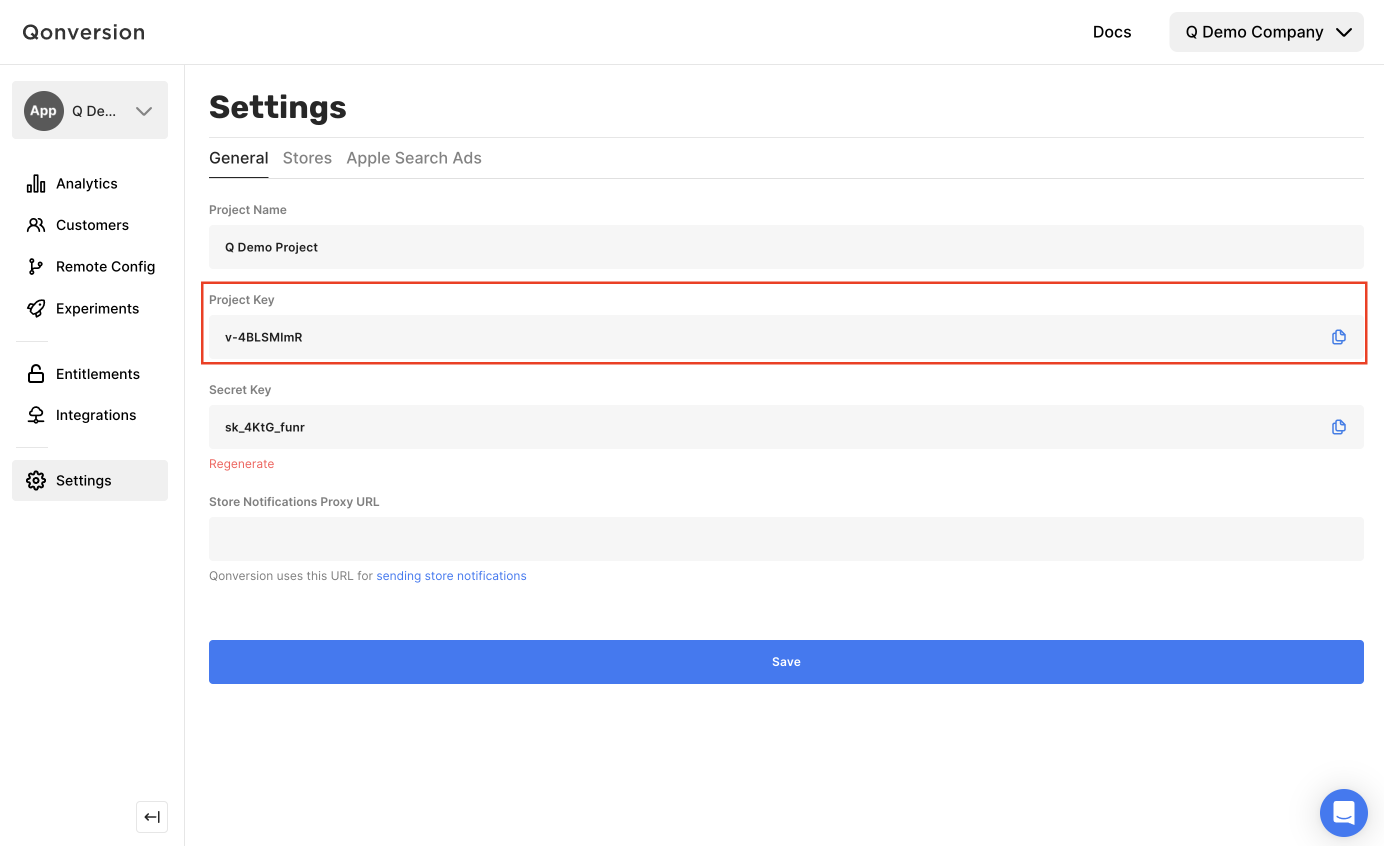Select Settings in the sidebar

90,480
